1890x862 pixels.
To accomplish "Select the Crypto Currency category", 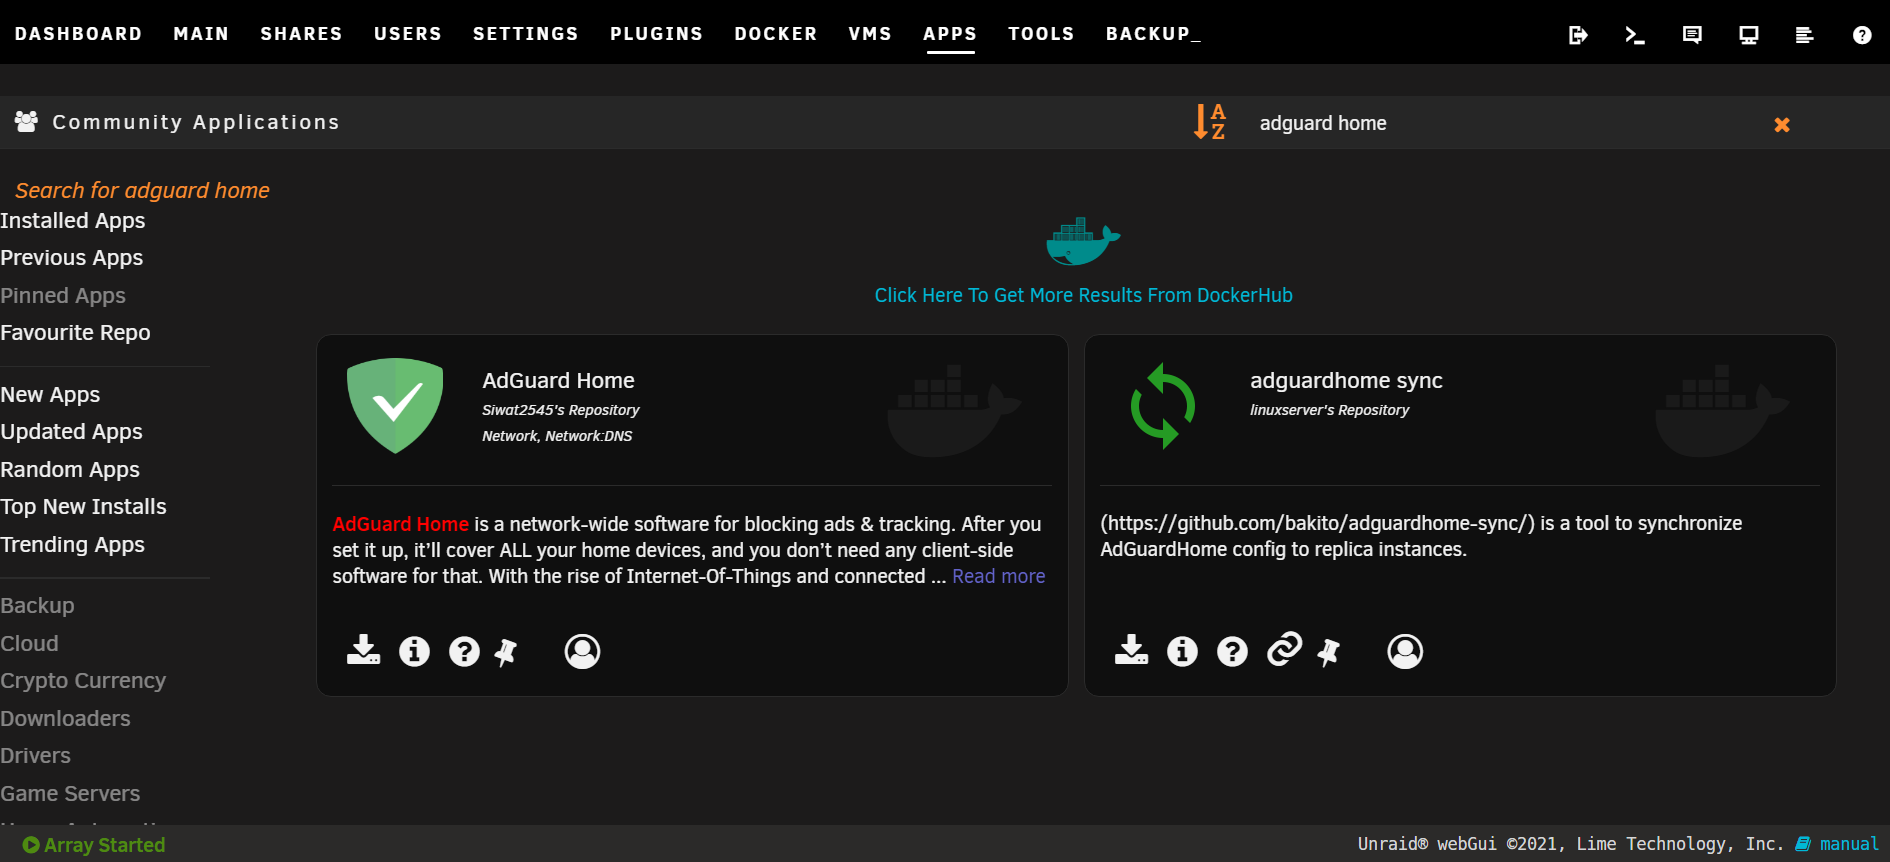I will [x=83, y=680].
